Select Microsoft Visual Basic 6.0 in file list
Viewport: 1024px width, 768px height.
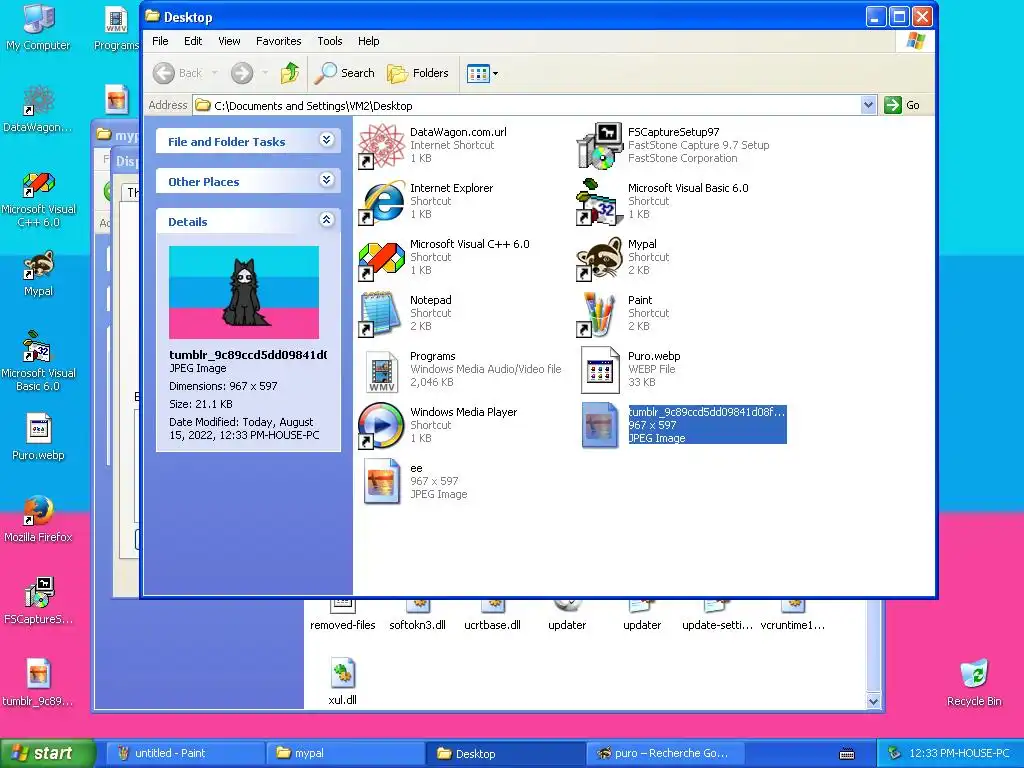pyautogui.click(x=663, y=201)
